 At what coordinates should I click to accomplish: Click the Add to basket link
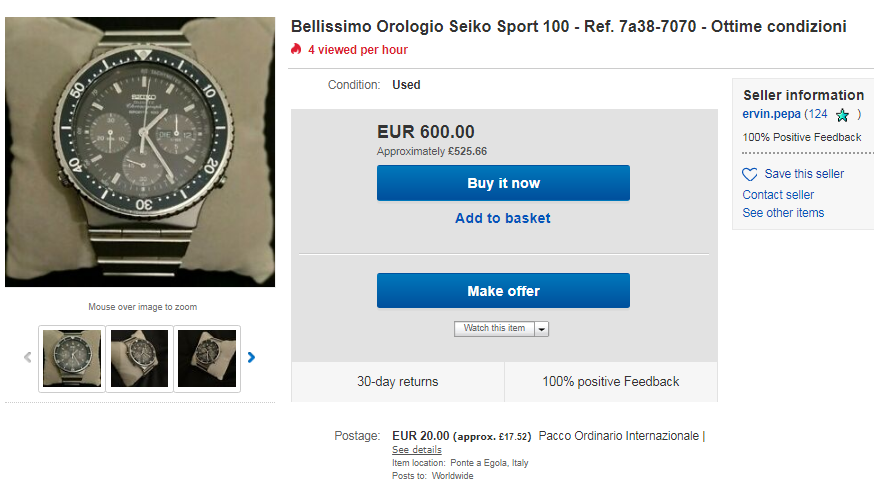click(503, 218)
